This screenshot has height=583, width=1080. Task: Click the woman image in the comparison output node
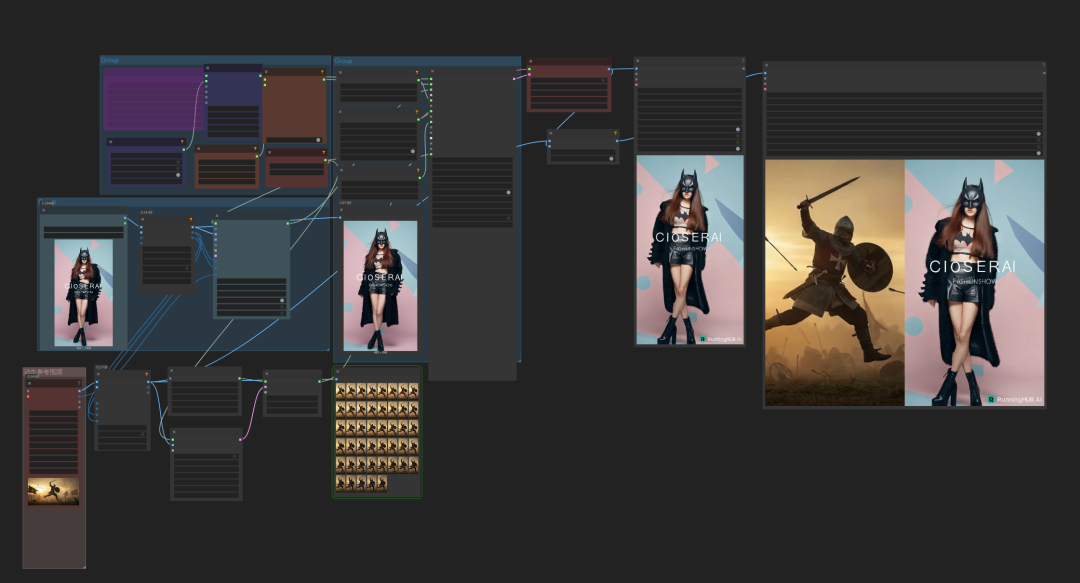pyautogui.click(x=975, y=283)
